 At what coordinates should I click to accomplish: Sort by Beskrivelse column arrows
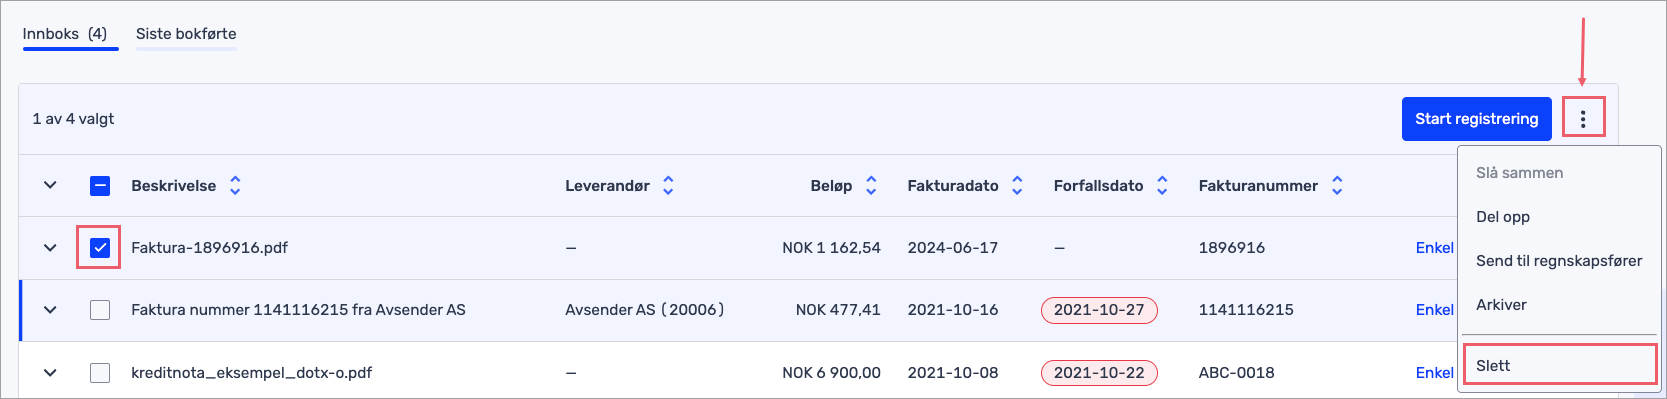235,185
